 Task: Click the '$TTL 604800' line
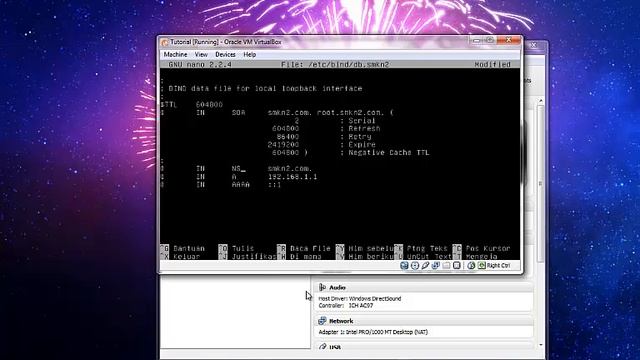192,104
